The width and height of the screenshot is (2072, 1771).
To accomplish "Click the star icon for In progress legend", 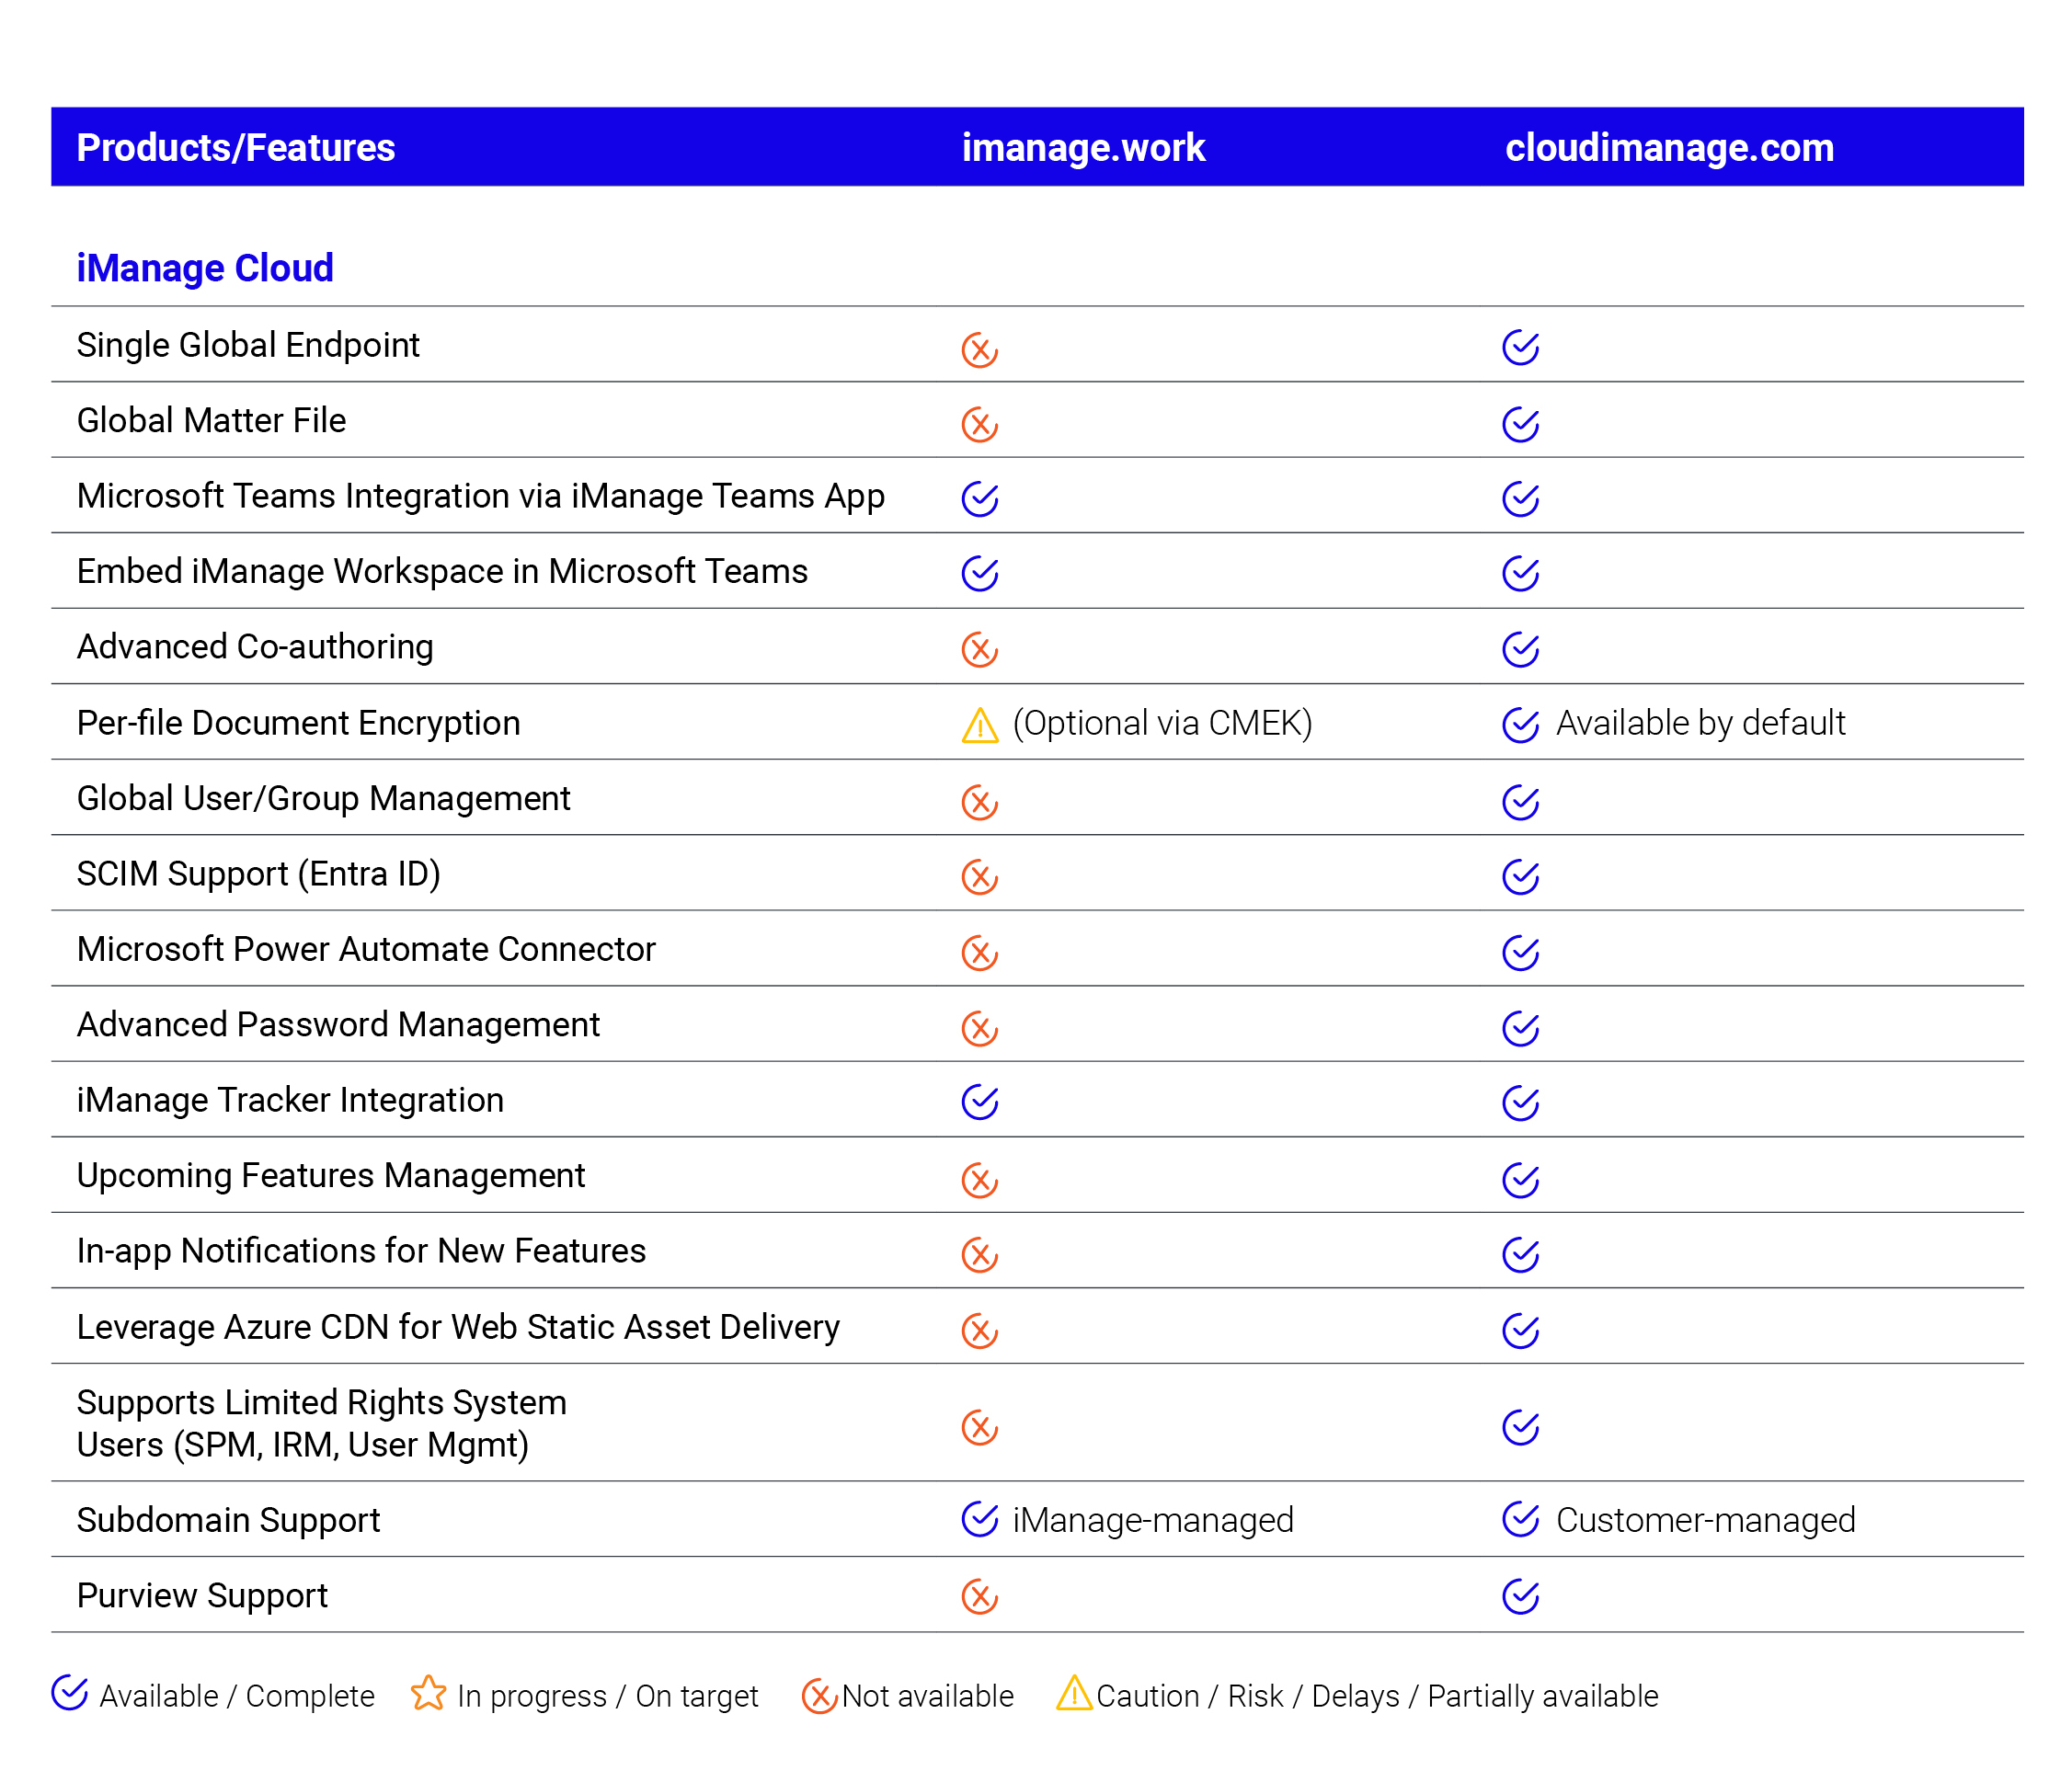I will click(x=428, y=1693).
